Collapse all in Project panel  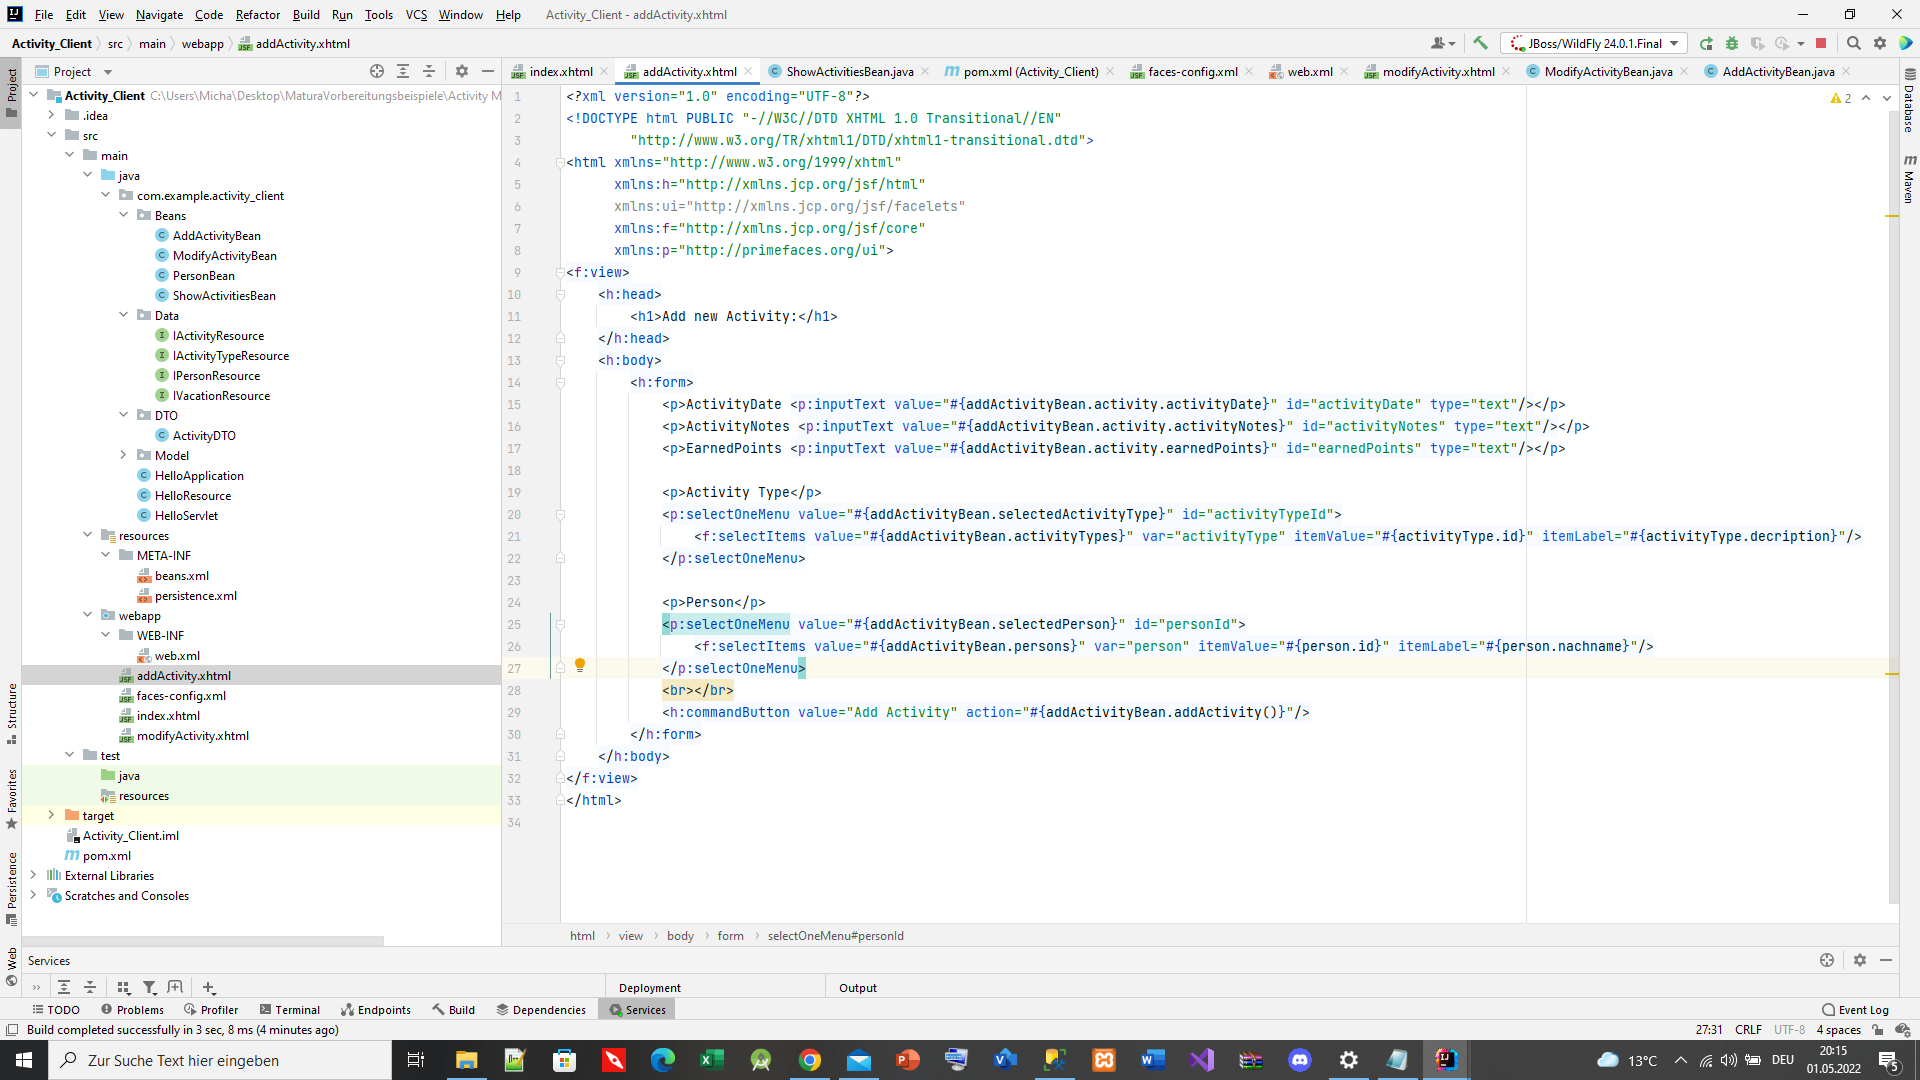[429, 71]
